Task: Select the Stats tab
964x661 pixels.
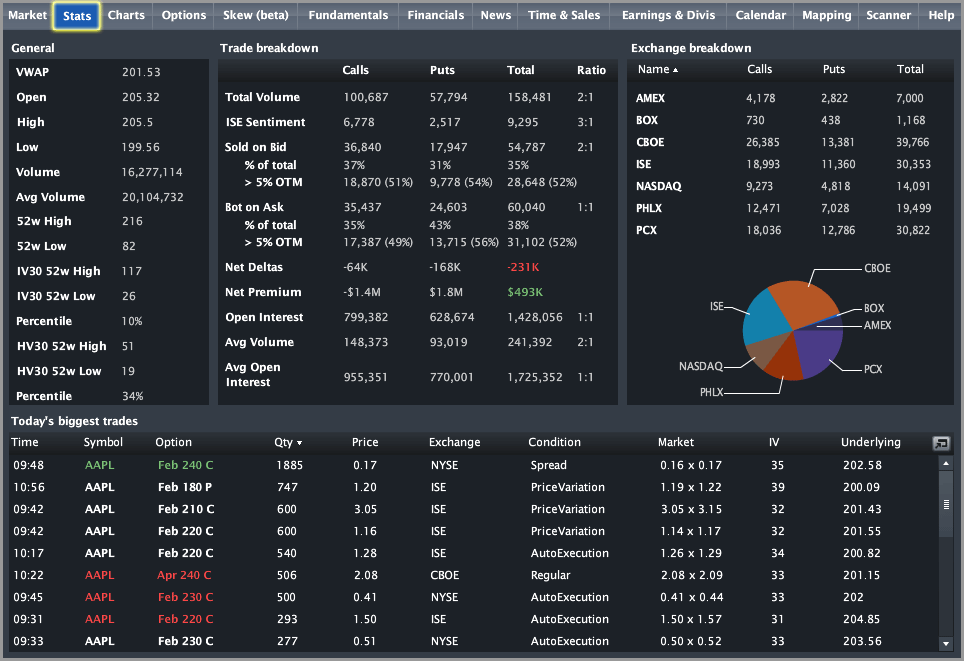Action: 77,16
